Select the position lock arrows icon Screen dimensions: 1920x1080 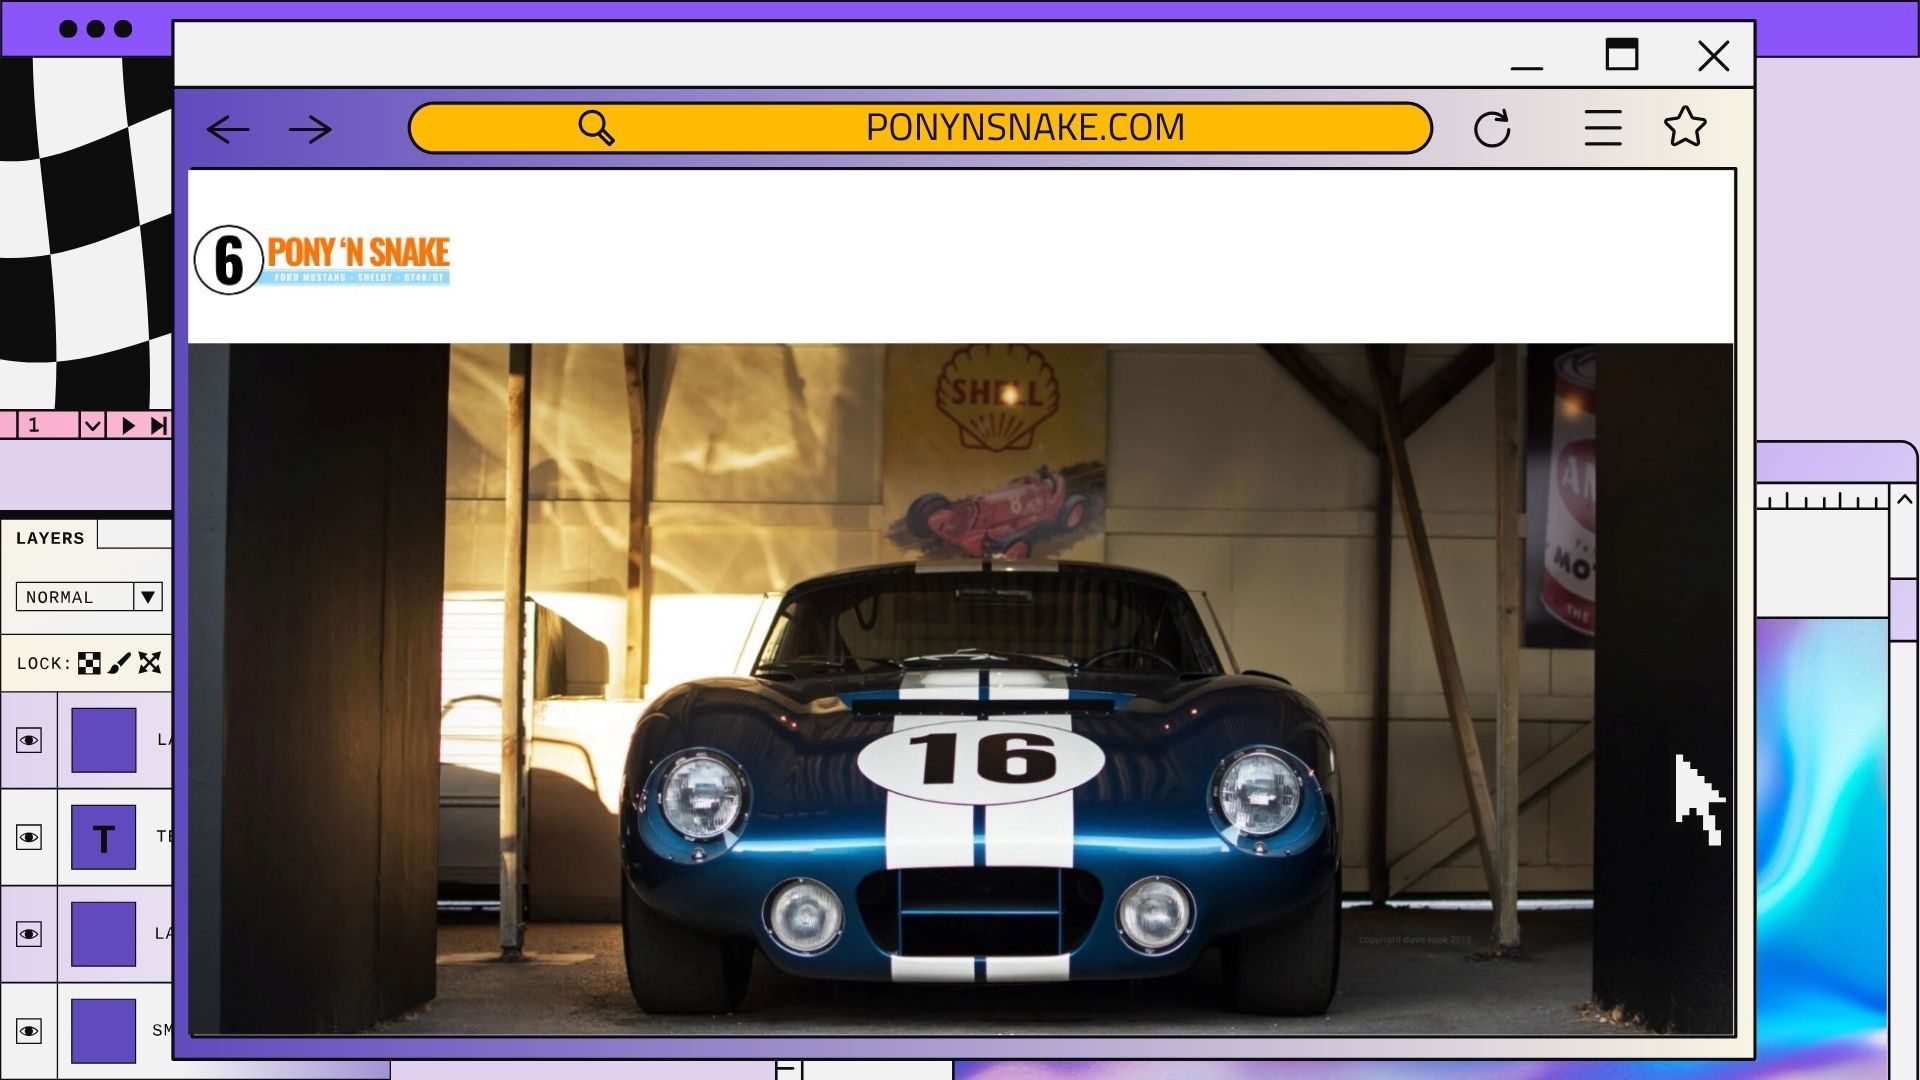(x=150, y=662)
